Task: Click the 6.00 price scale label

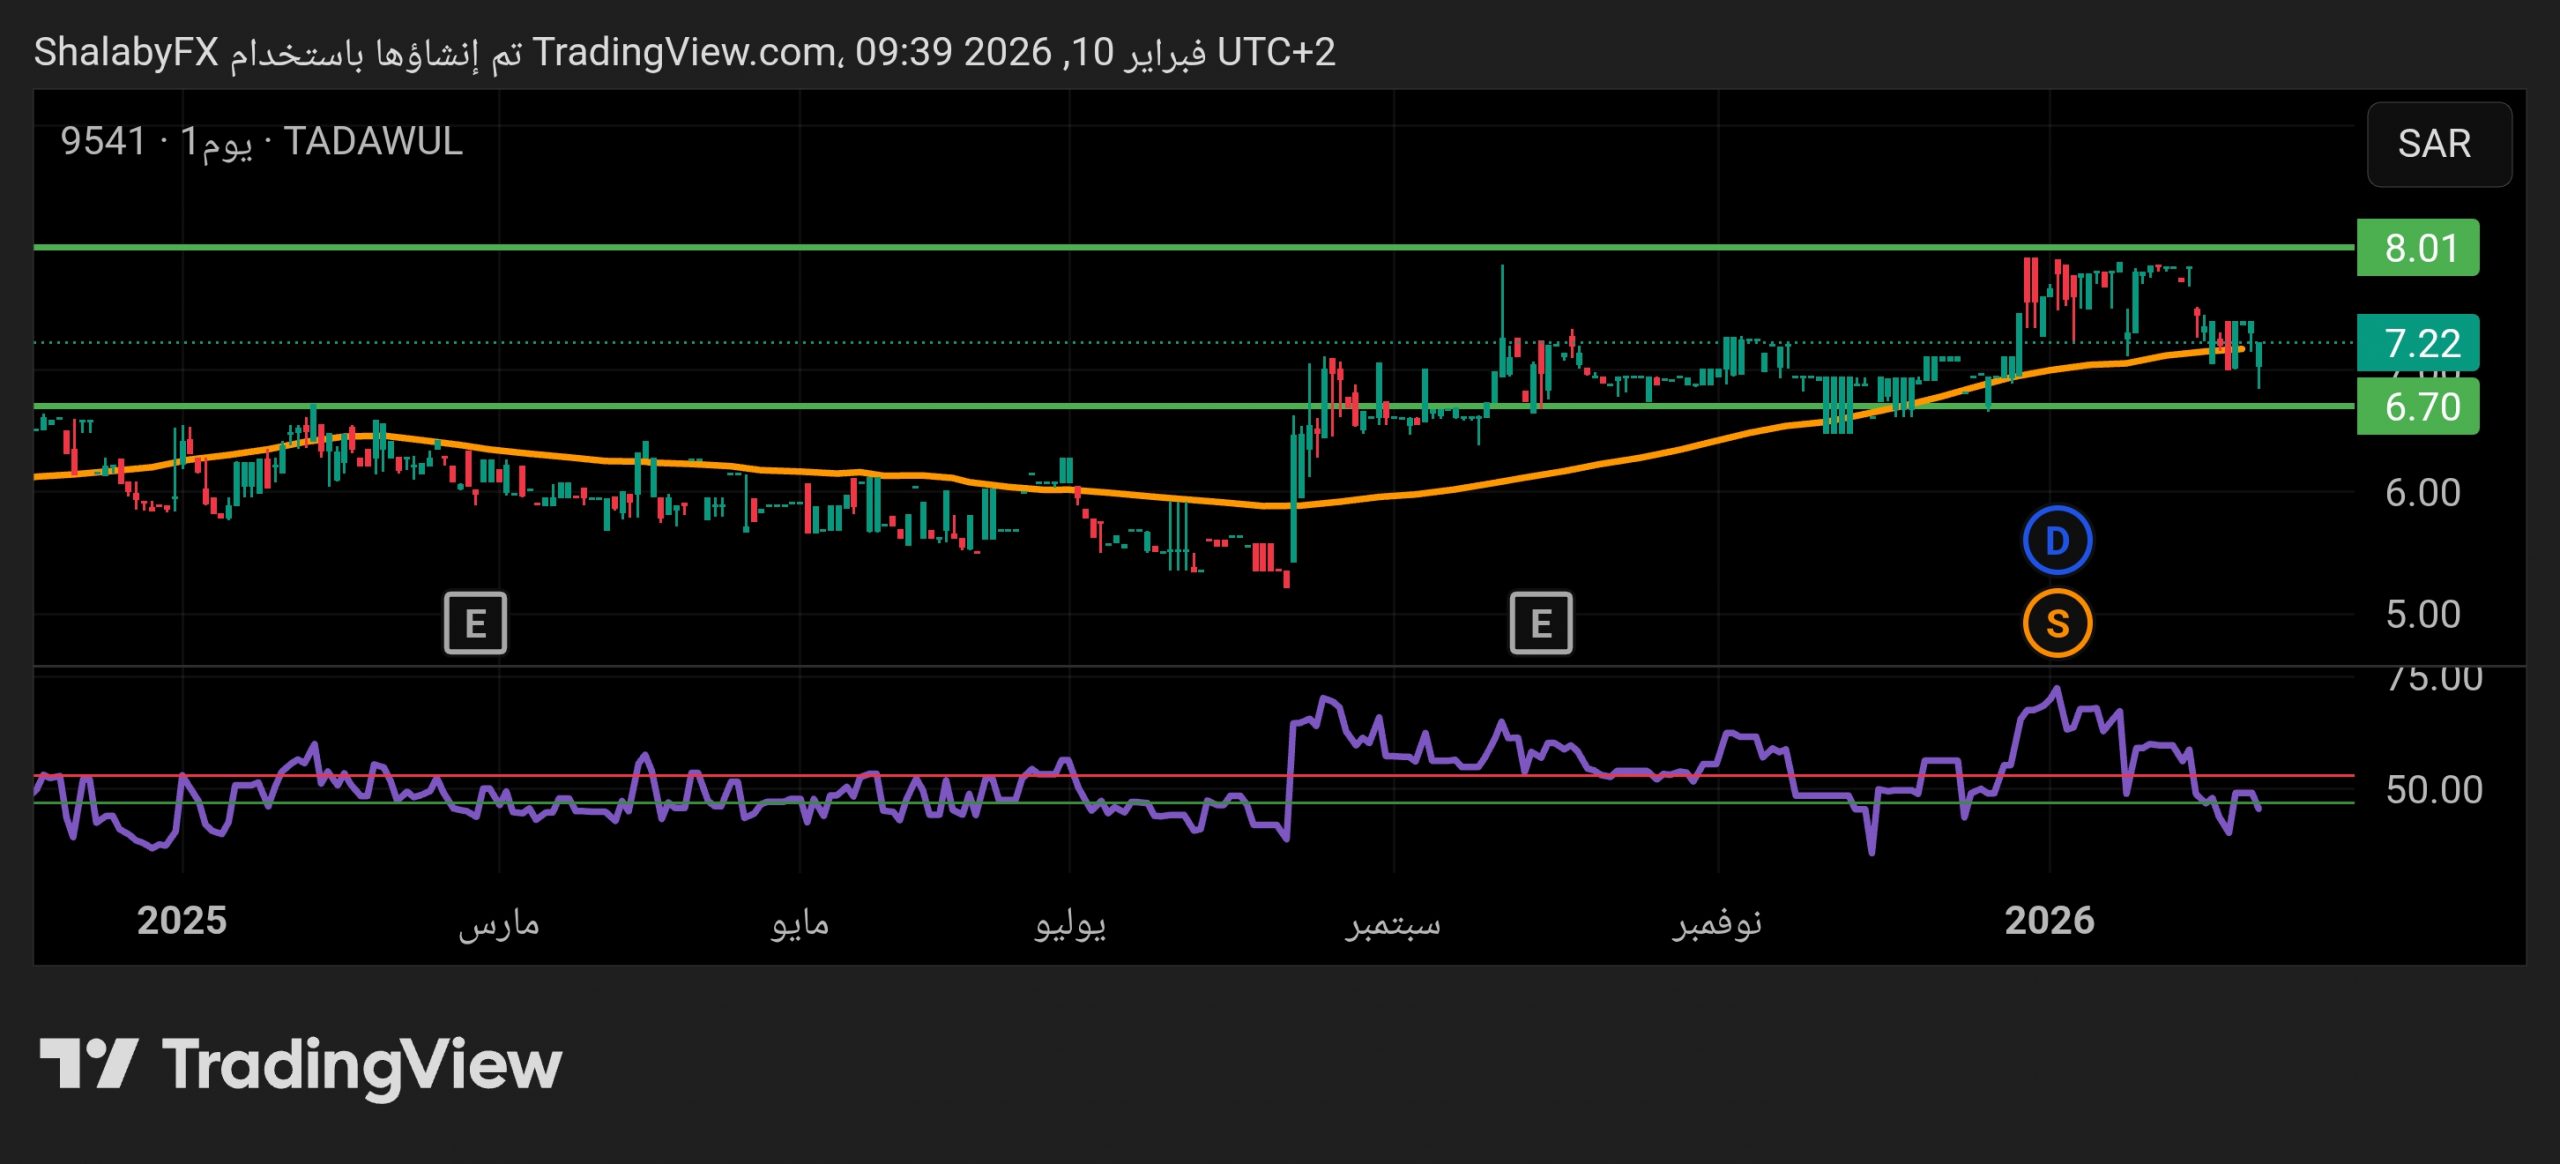Action: coord(2422,493)
